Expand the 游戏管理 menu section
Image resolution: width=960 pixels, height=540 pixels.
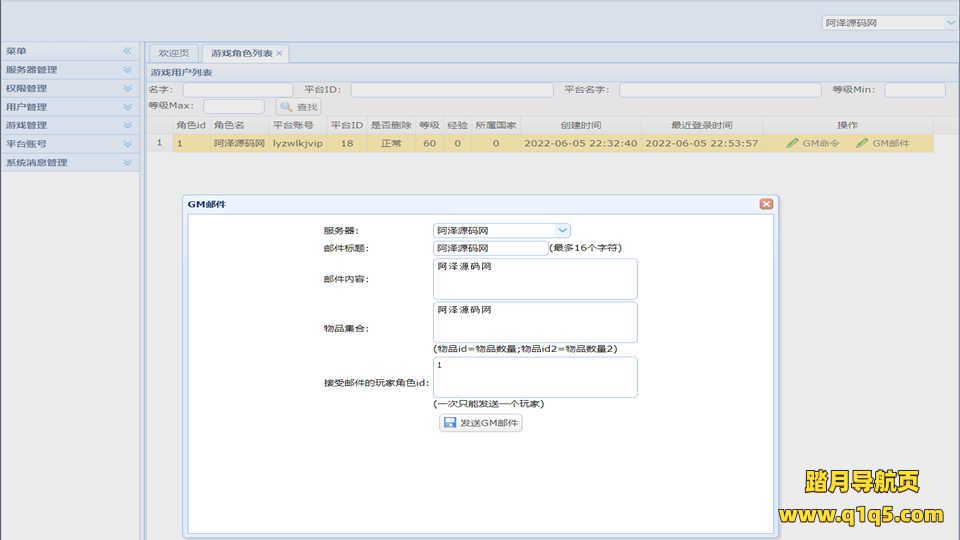tap(127, 125)
